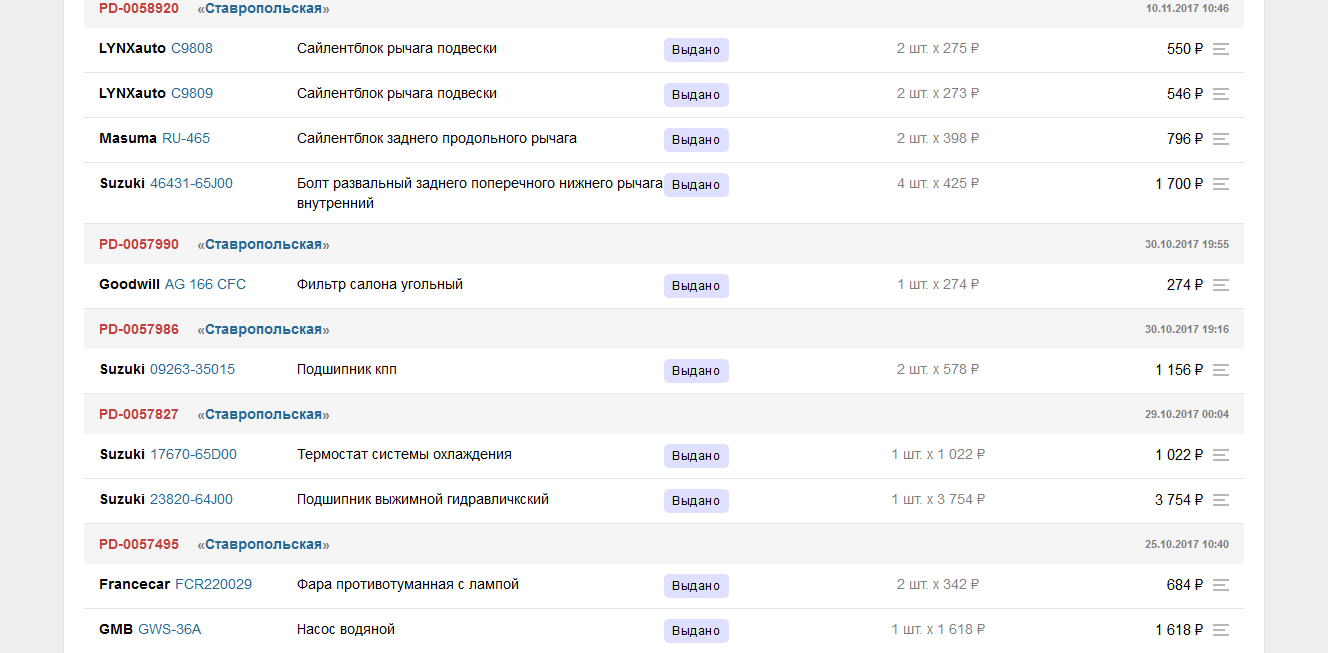Click Выдано status badge for GMB GWS-36A

[696, 631]
